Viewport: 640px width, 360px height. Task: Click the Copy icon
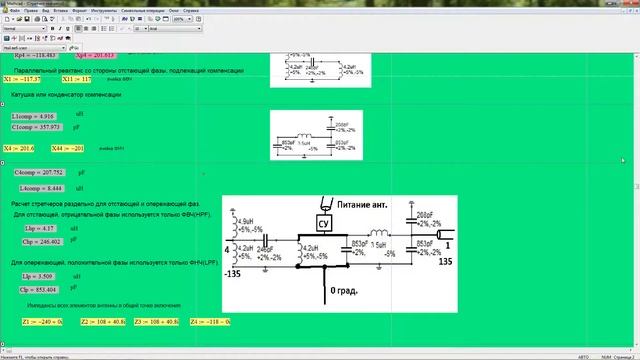tap(71, 19)
